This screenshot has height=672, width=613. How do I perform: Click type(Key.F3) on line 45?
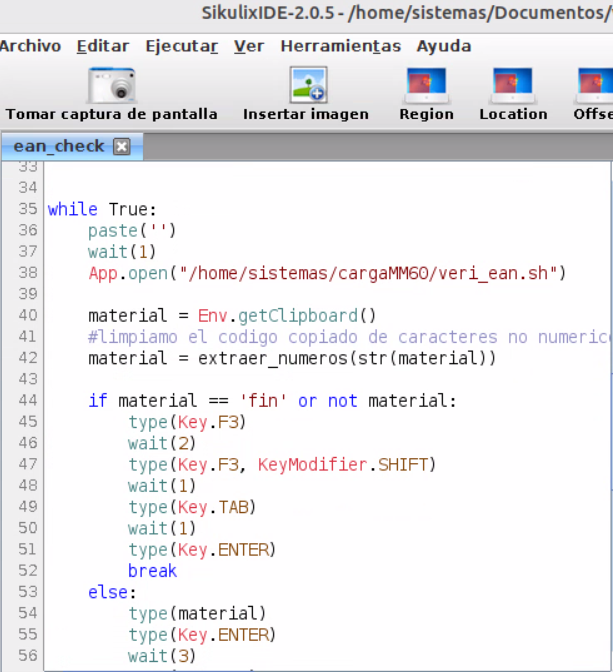pos(187,422)
